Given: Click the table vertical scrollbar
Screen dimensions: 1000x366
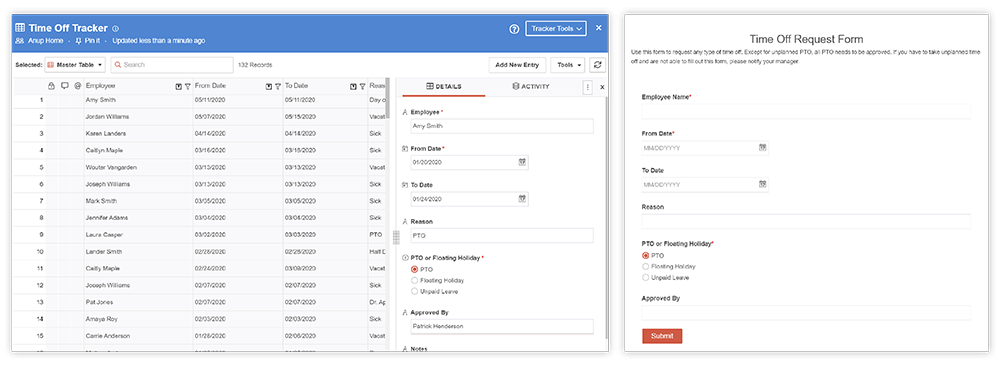Looking at the screenshot, I should click(x=388, y=98).
